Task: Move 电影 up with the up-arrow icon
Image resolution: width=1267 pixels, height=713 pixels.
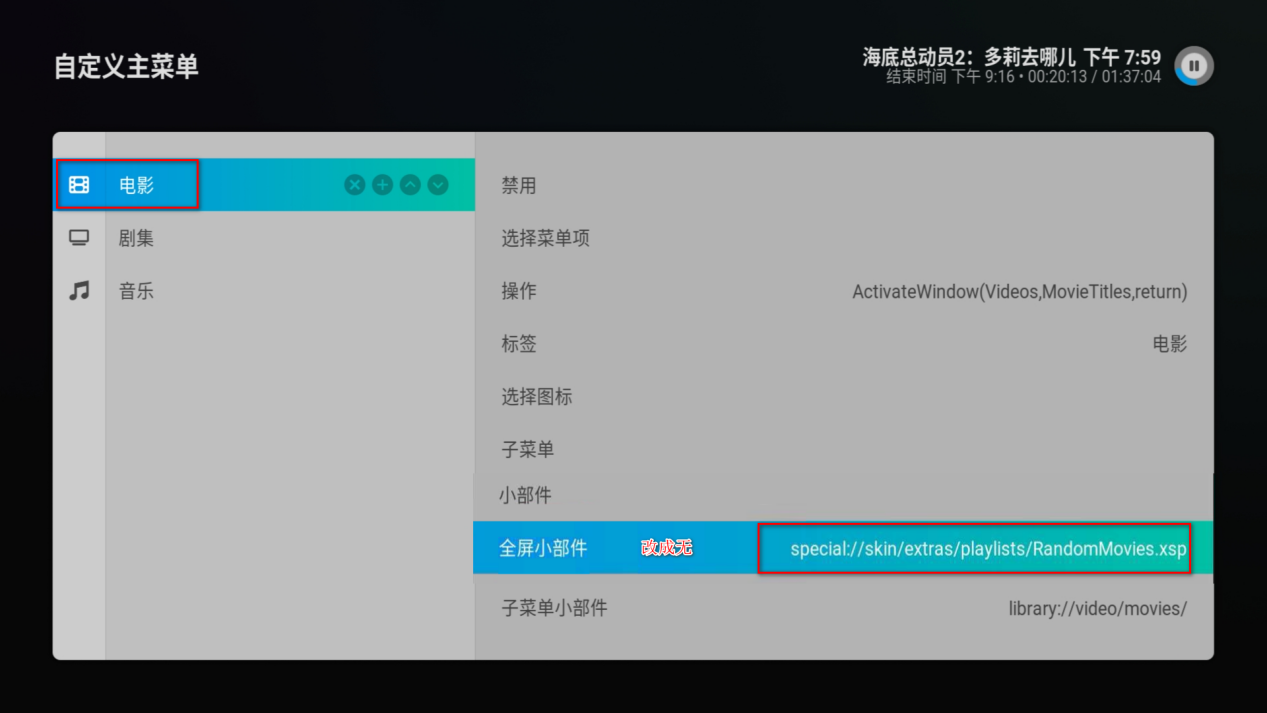Action: pos(410,185)
